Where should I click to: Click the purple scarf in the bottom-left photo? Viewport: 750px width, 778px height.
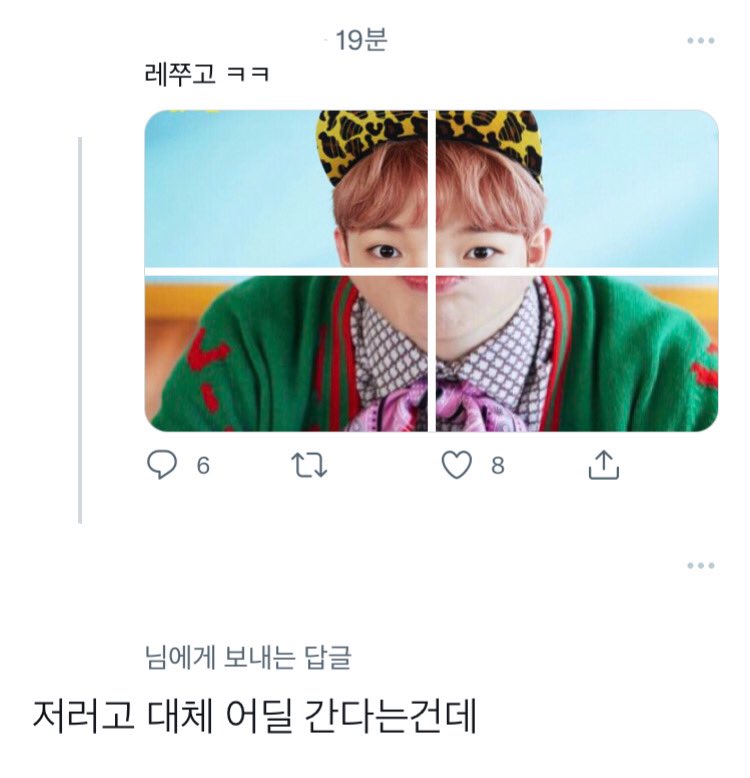tap(389, 407)
